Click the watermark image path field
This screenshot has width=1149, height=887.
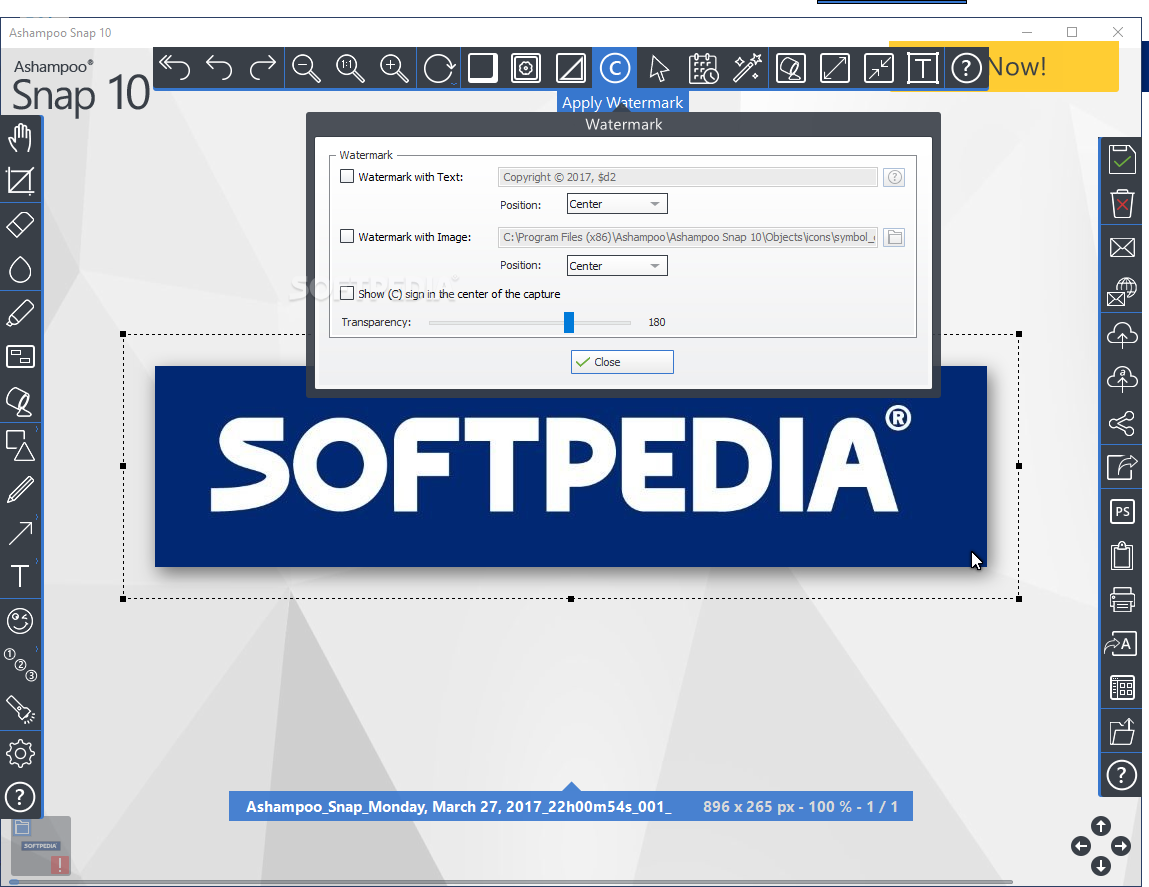pos(687,237)
